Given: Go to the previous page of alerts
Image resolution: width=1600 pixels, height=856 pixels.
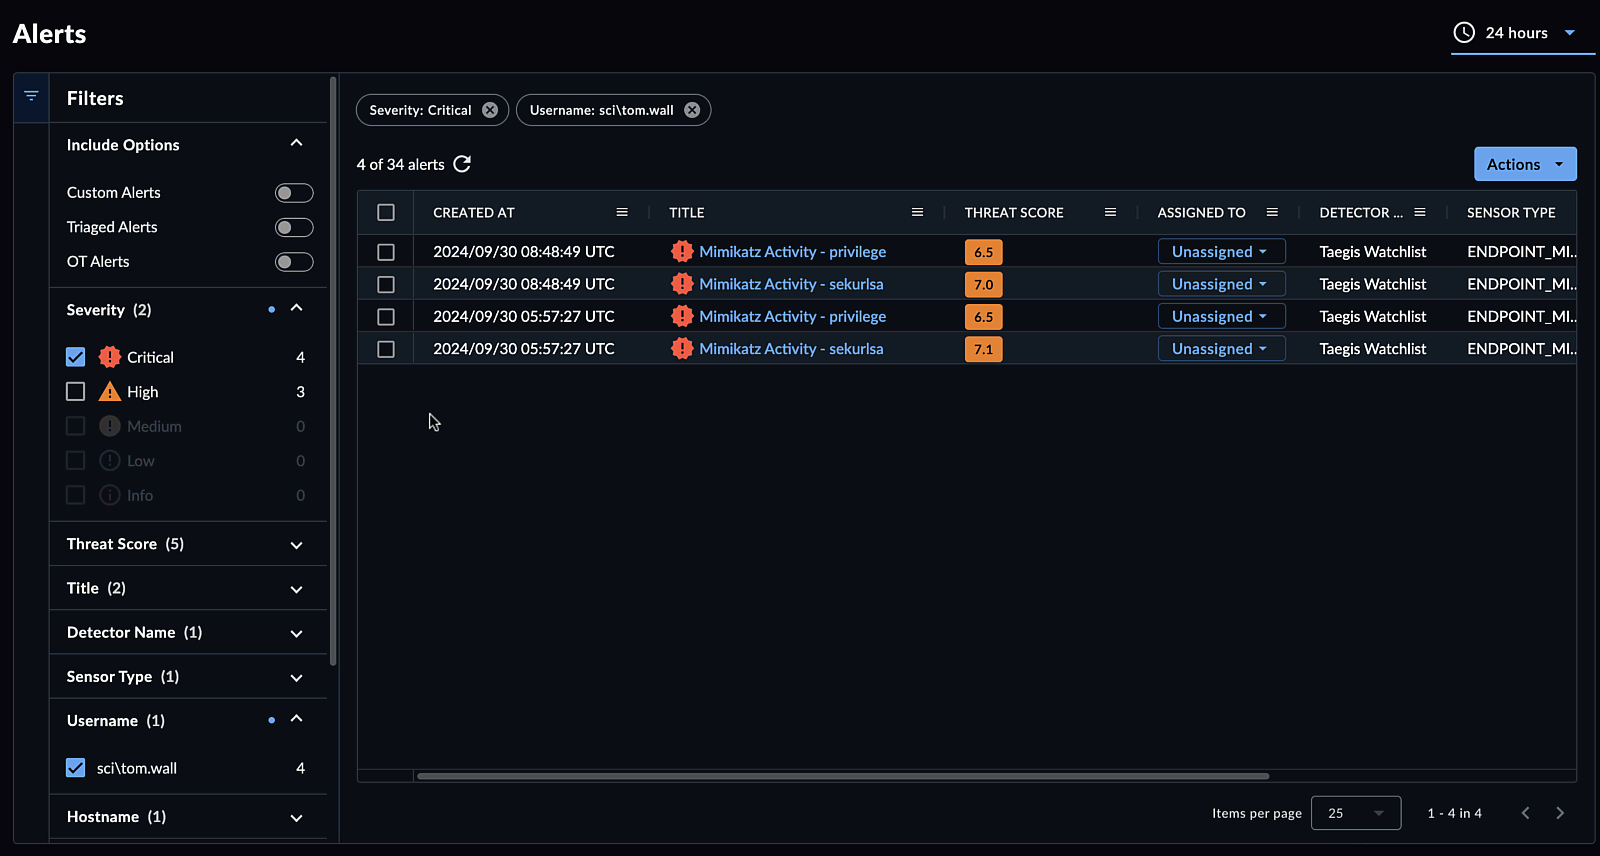Looking at the screenshot, I should click(1525, 813).
